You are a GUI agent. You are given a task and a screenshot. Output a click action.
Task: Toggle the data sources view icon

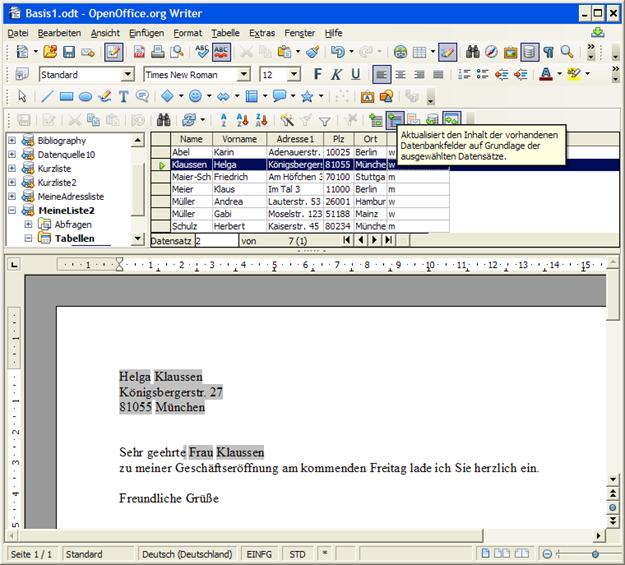[x=529, y=52]
